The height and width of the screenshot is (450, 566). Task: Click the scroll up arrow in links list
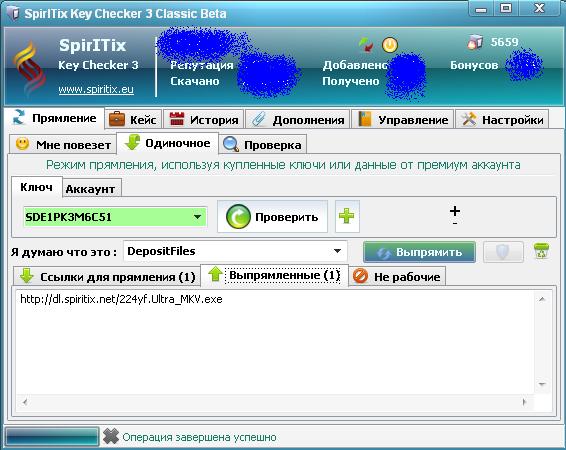(542, 299)
